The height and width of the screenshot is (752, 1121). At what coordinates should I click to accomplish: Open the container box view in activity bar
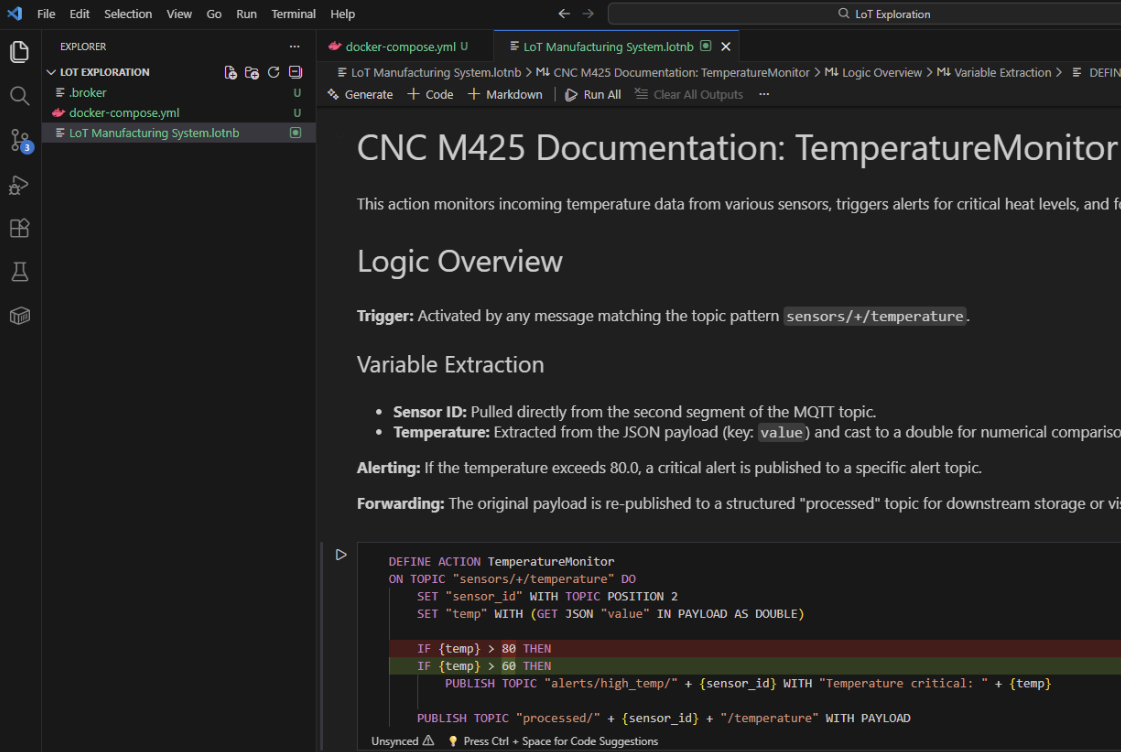(x=20, y=315)
